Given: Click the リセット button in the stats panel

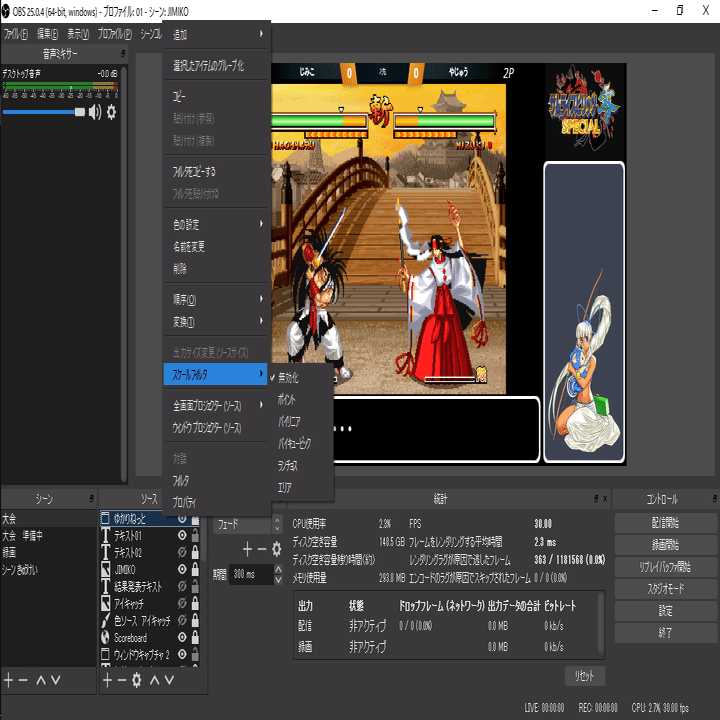Looking at the screenshot, I should (585, 675).
